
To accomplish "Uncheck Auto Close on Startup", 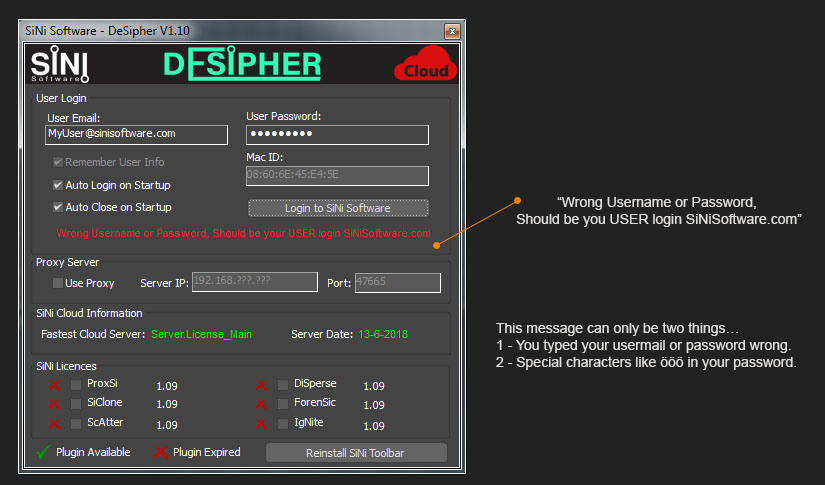I will coord(58,207).
